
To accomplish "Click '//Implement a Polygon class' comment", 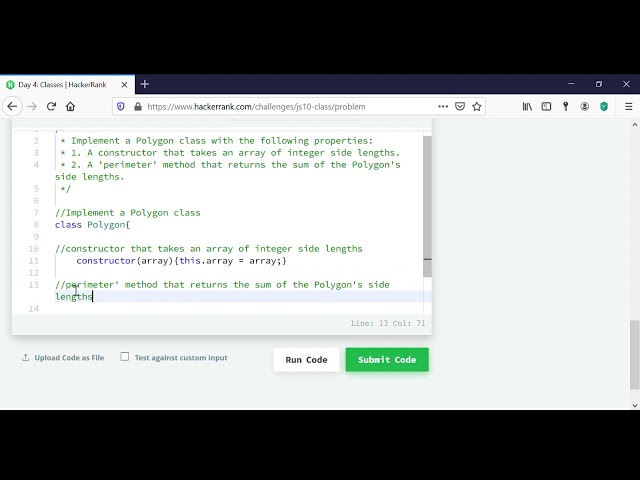I will click(x=128, y=213).
